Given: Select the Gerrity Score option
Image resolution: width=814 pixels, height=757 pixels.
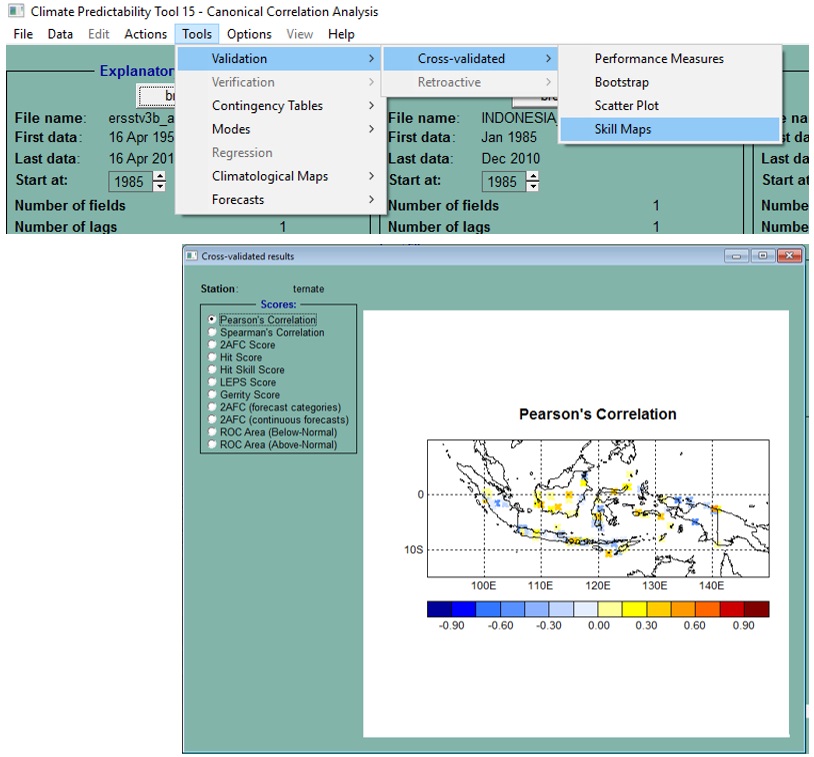Looking at the screenshot, I should [x=212, y=395].
